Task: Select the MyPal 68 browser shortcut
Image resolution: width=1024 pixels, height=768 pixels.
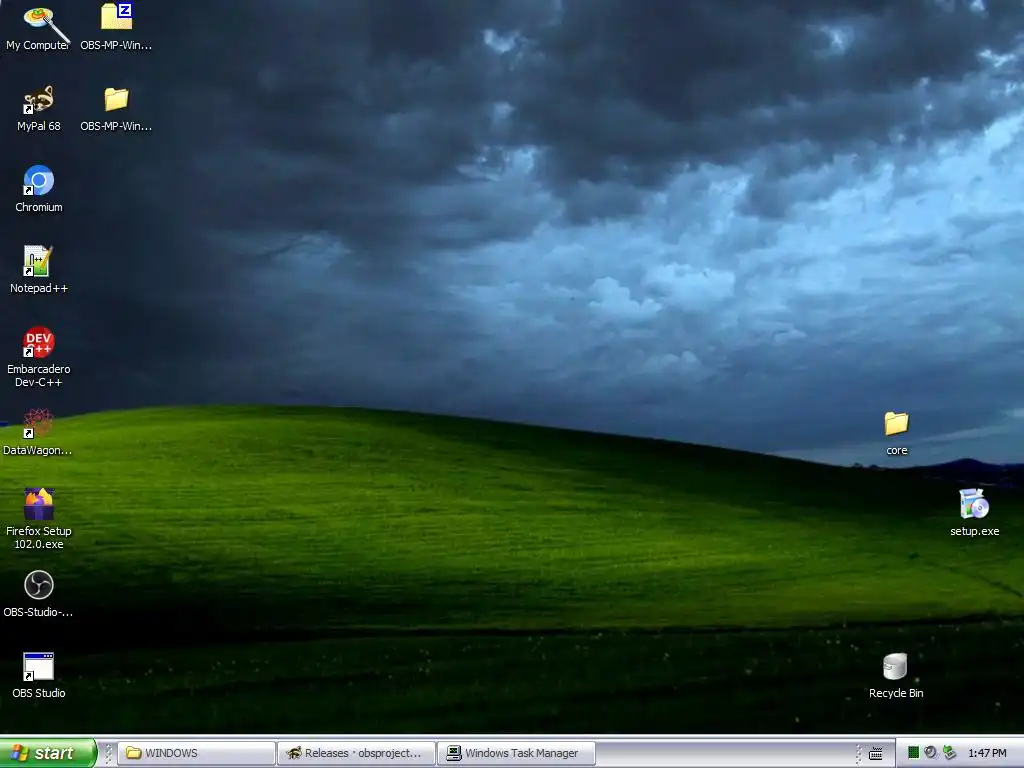Action: tap(39, 100)
